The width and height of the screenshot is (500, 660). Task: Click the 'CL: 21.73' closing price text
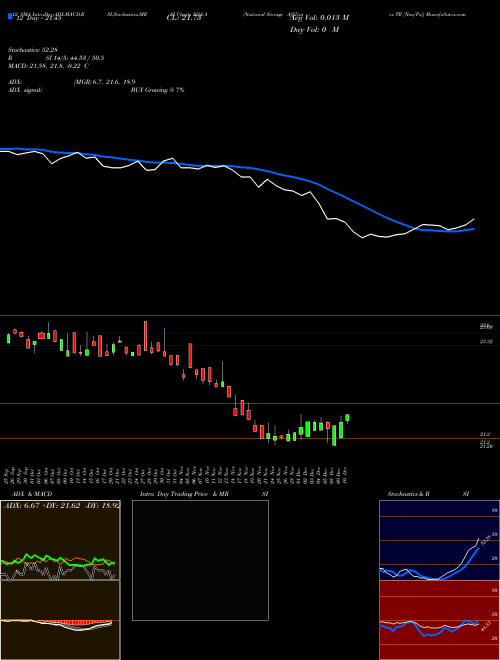pyautogui.click(x=184, y=18)
